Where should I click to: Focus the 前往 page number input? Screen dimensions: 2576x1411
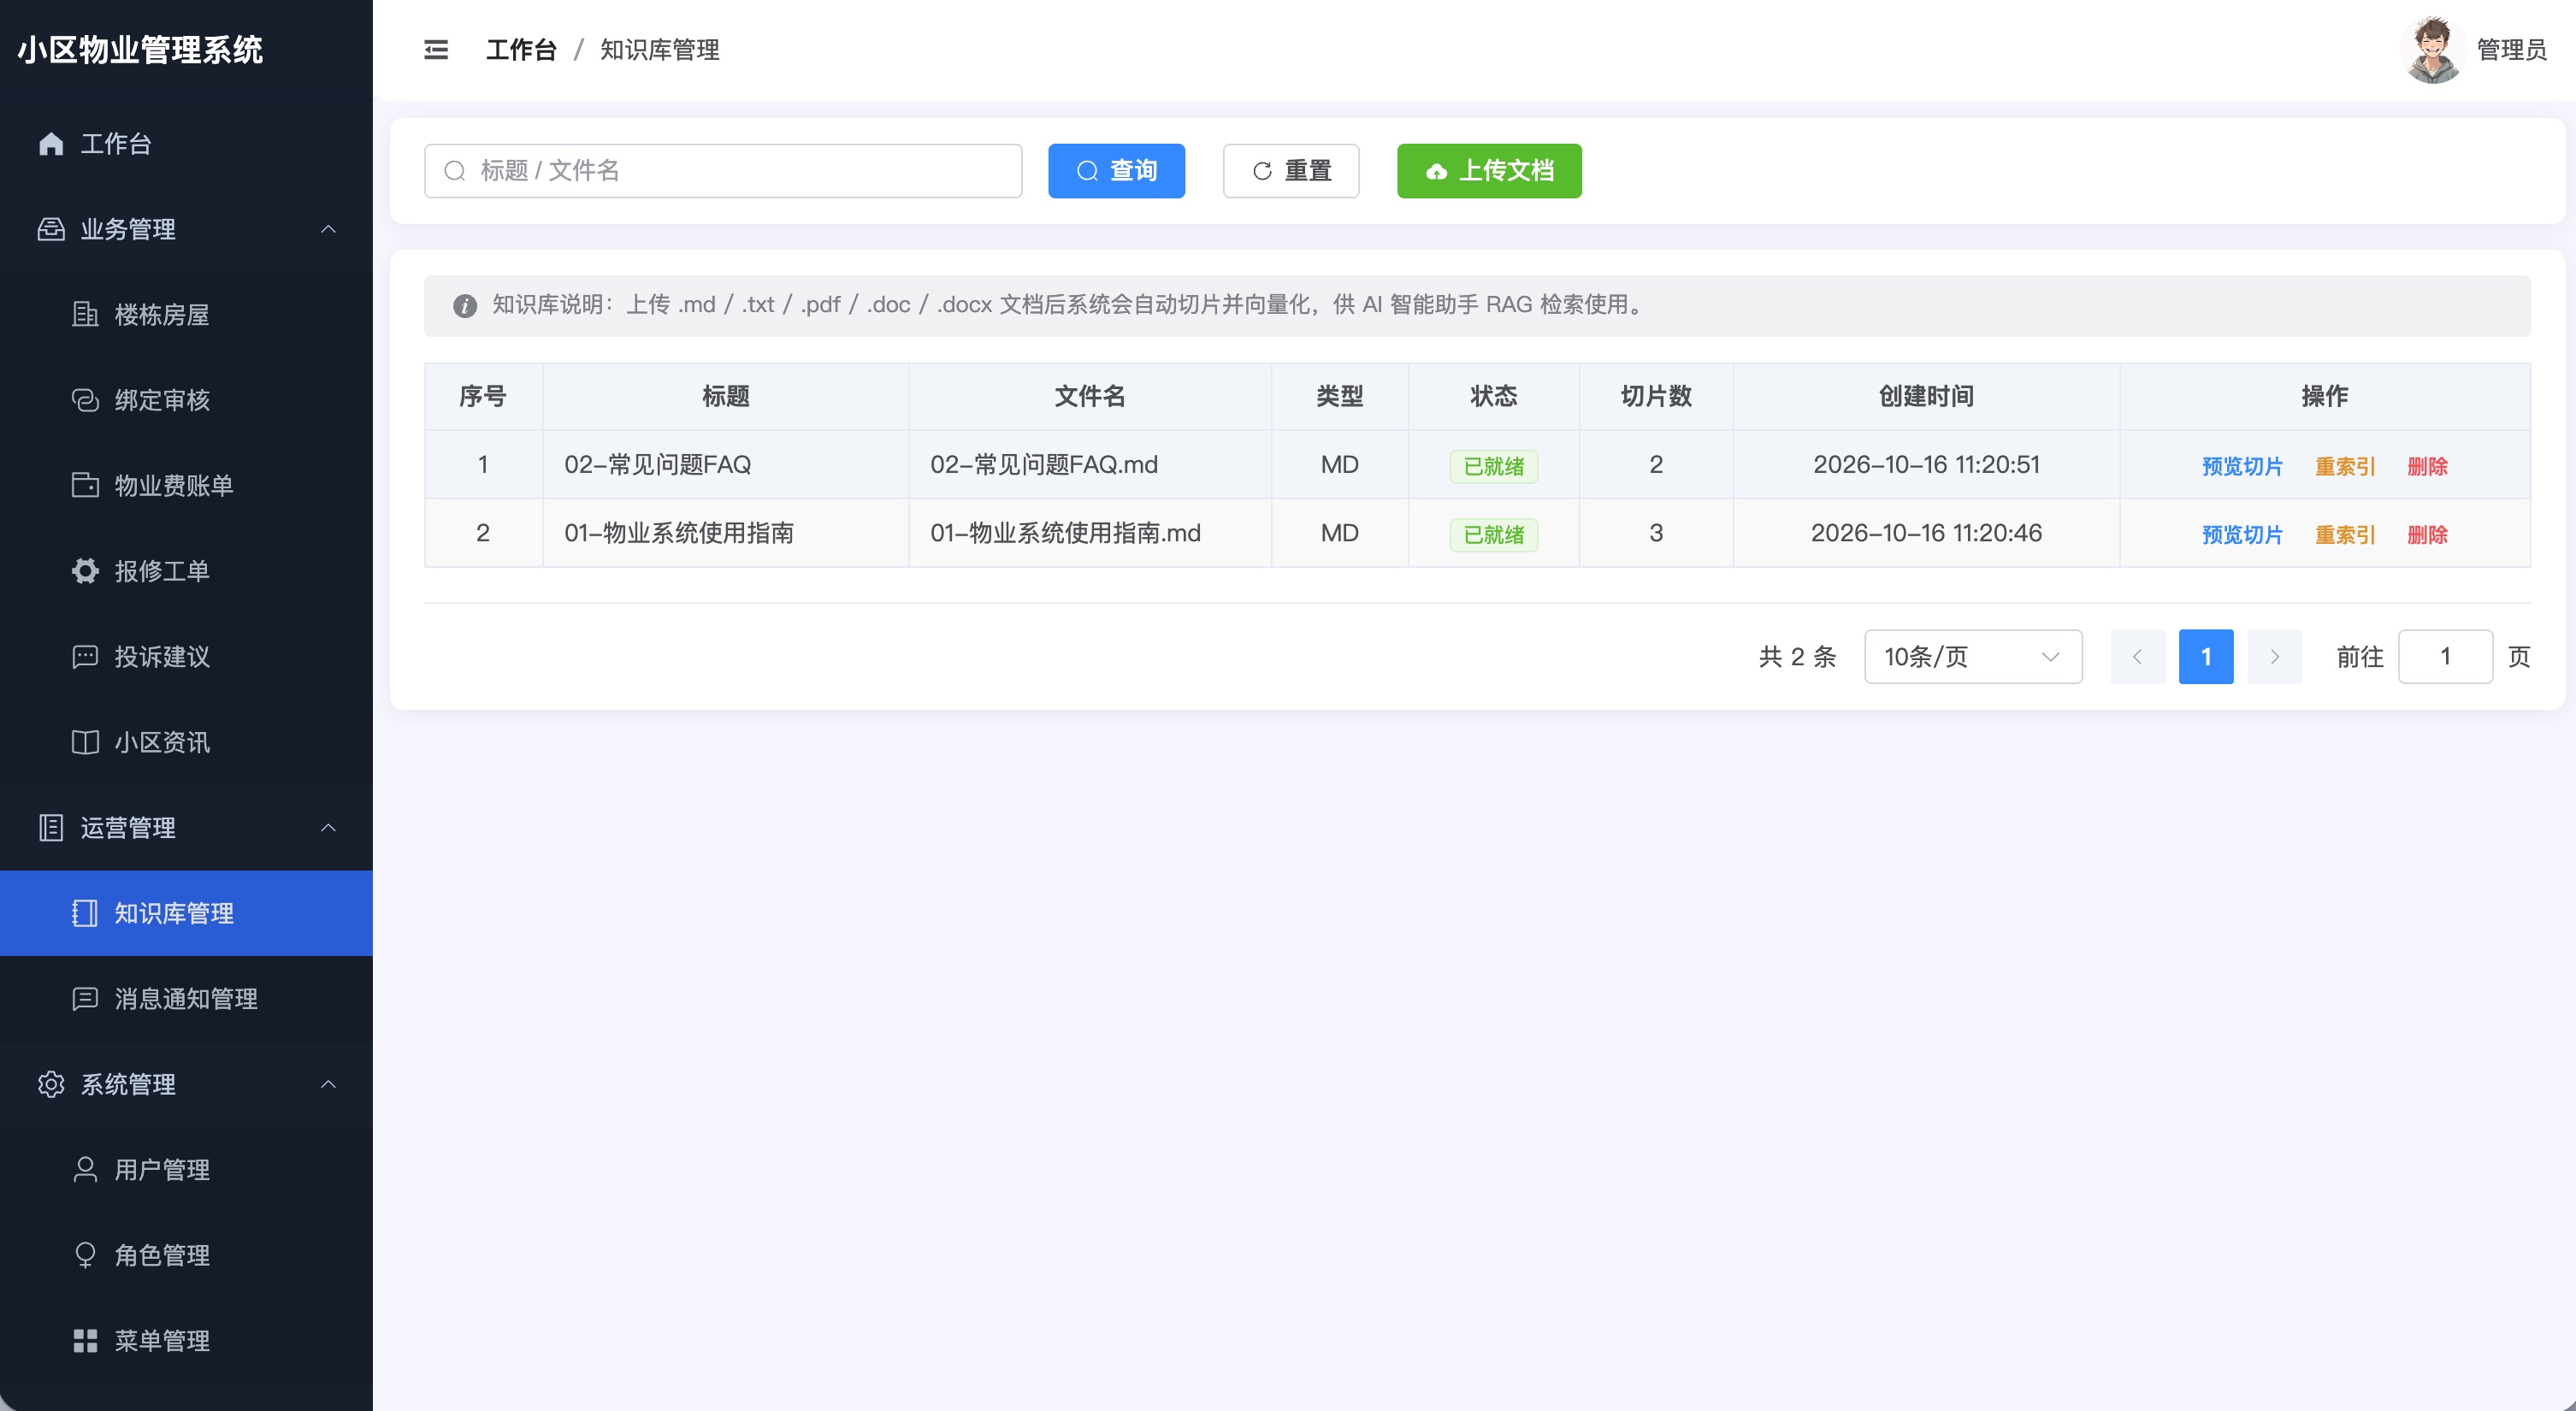click(2445, 657)
